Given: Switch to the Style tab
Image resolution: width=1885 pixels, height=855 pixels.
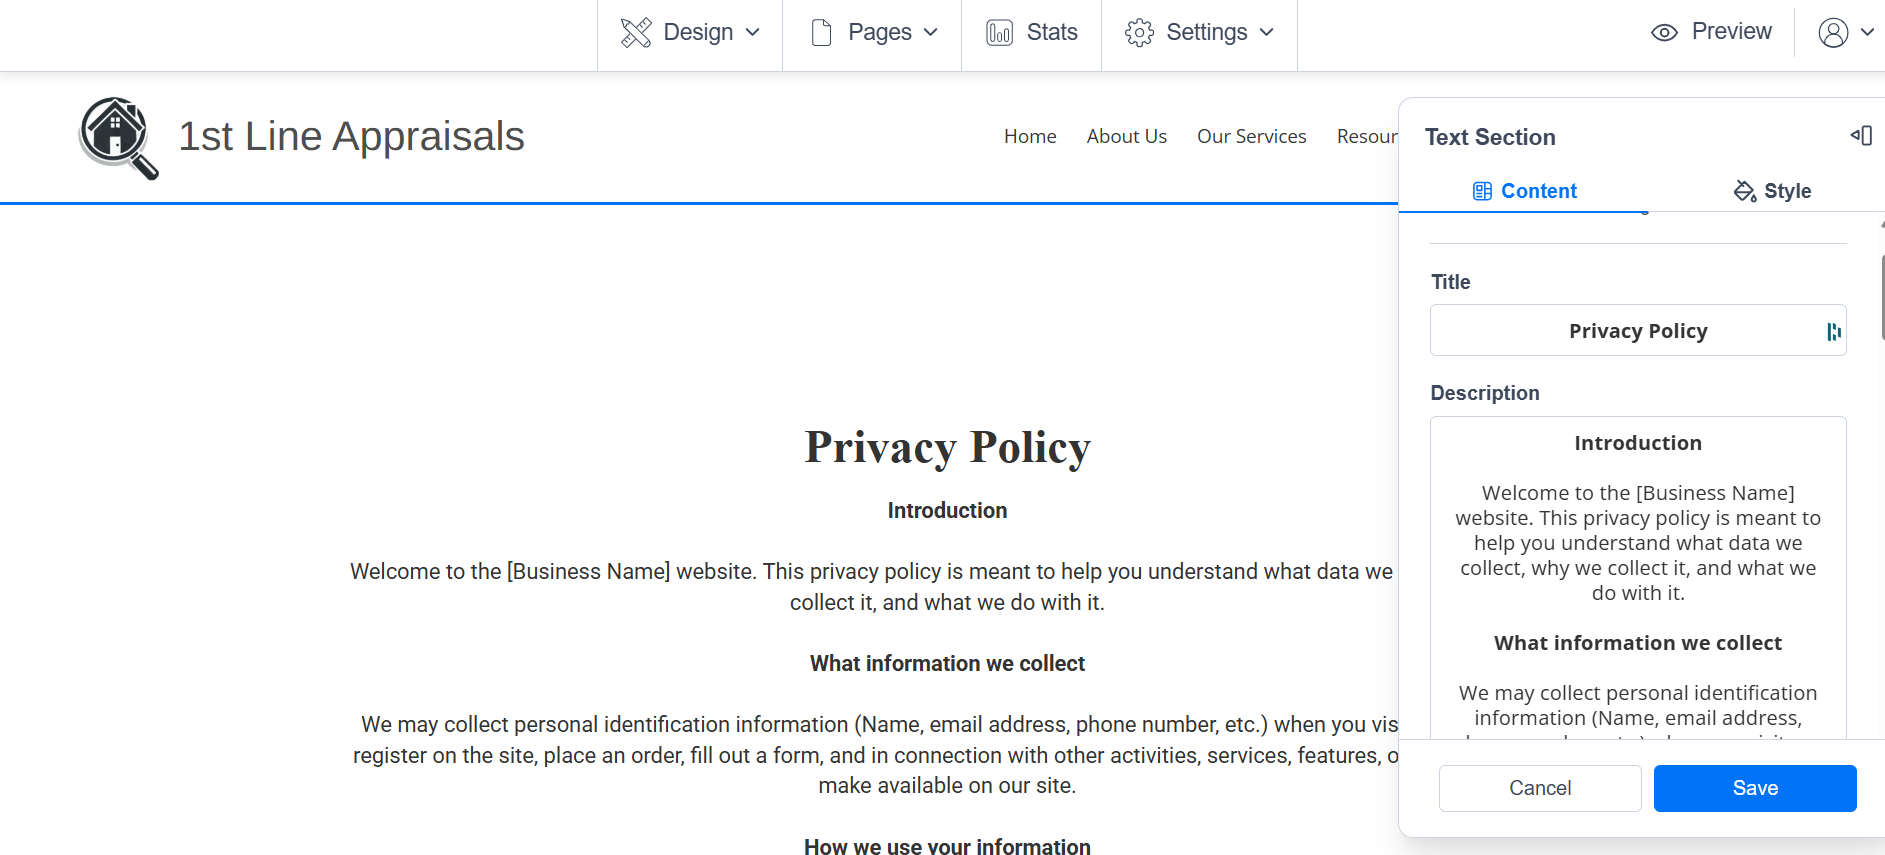Looking at the screenshot, I should tap(1772, 191).
